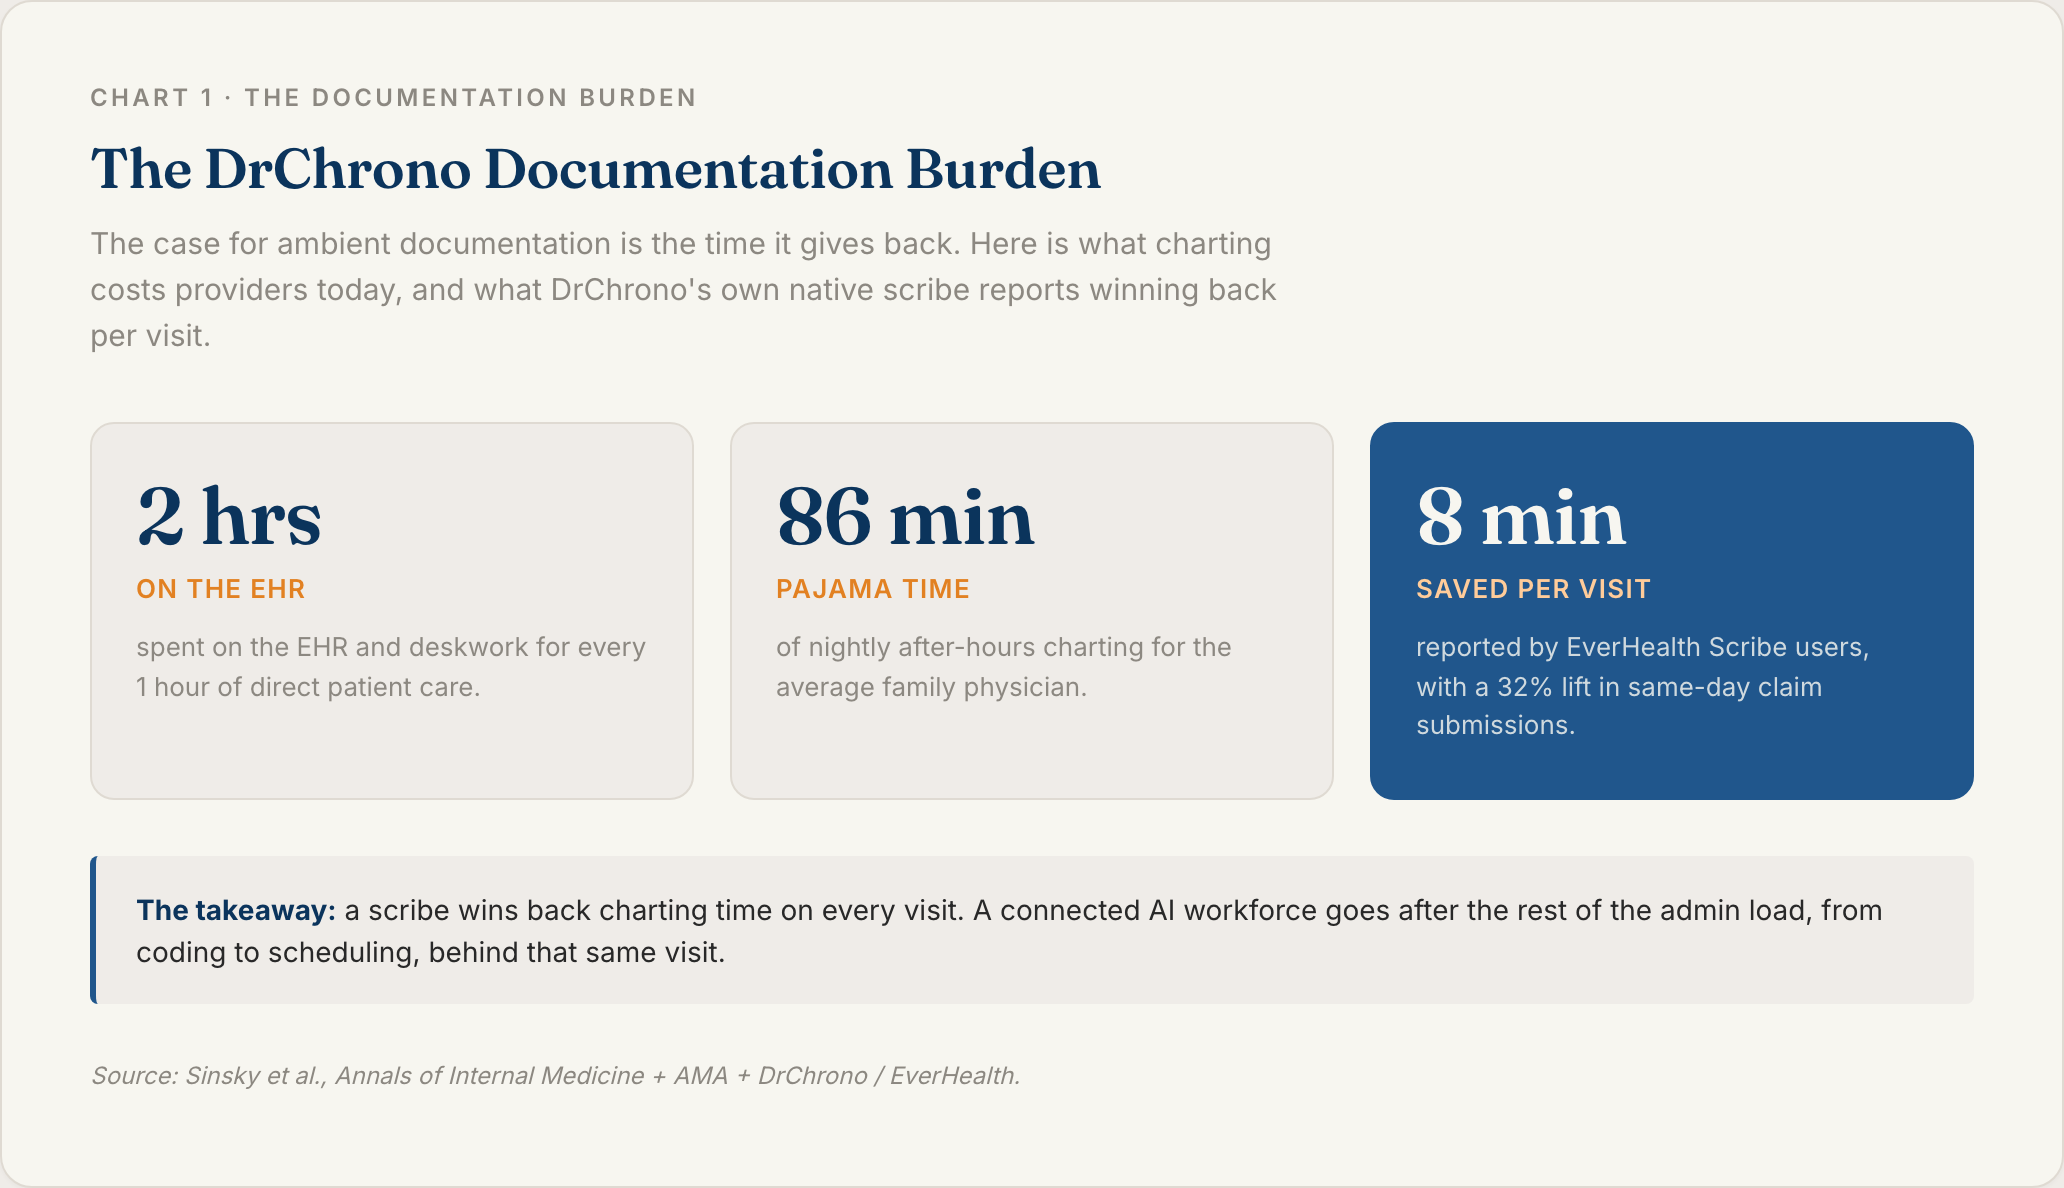Click the "spent on the EHR and deskwork" description

(x=391, y=667)
